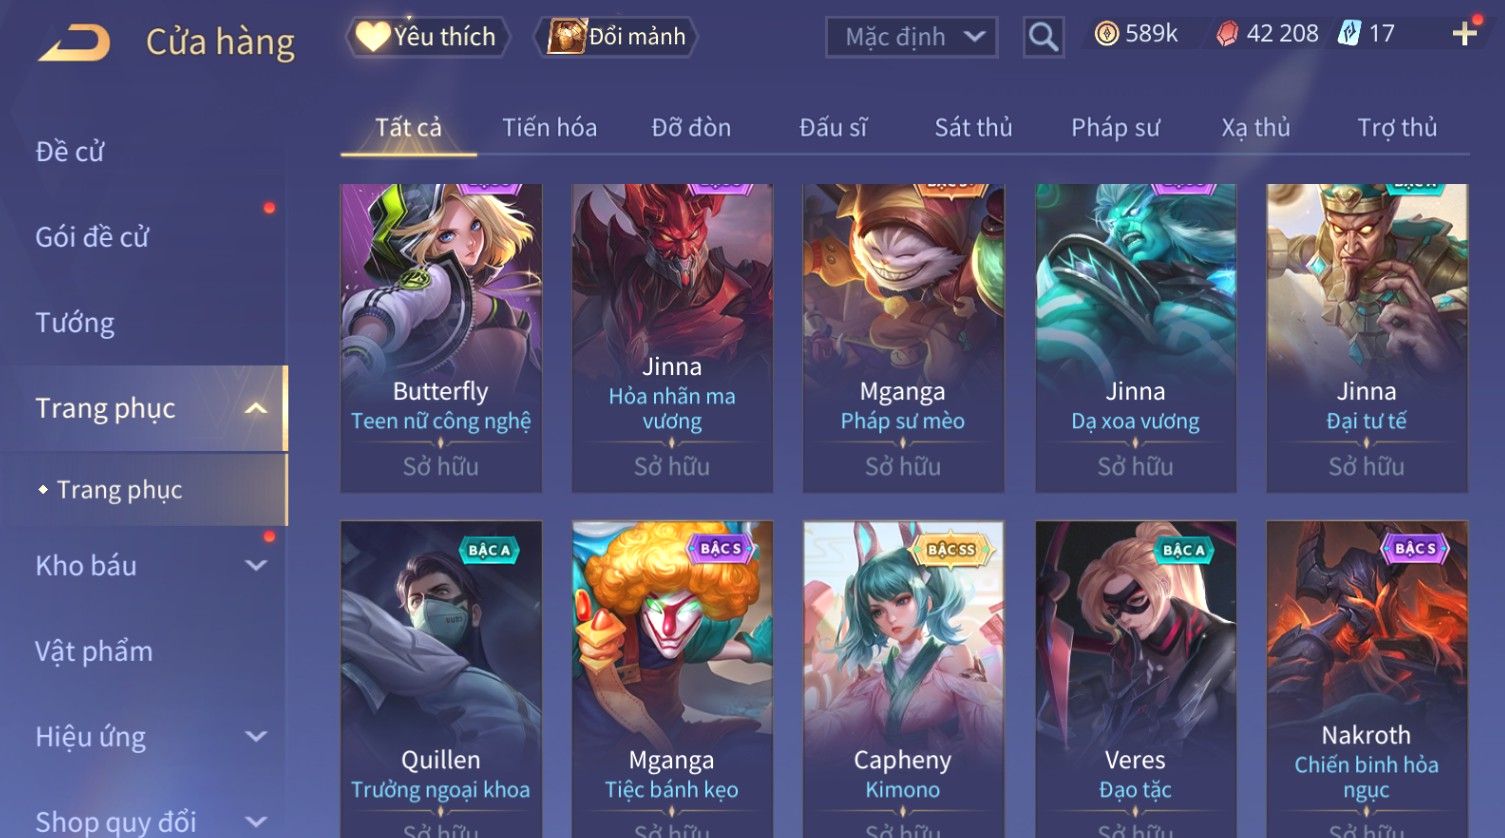Open Tướng in the sidebar
This screenshot has height=838, width=1505.
coord(75,323)
